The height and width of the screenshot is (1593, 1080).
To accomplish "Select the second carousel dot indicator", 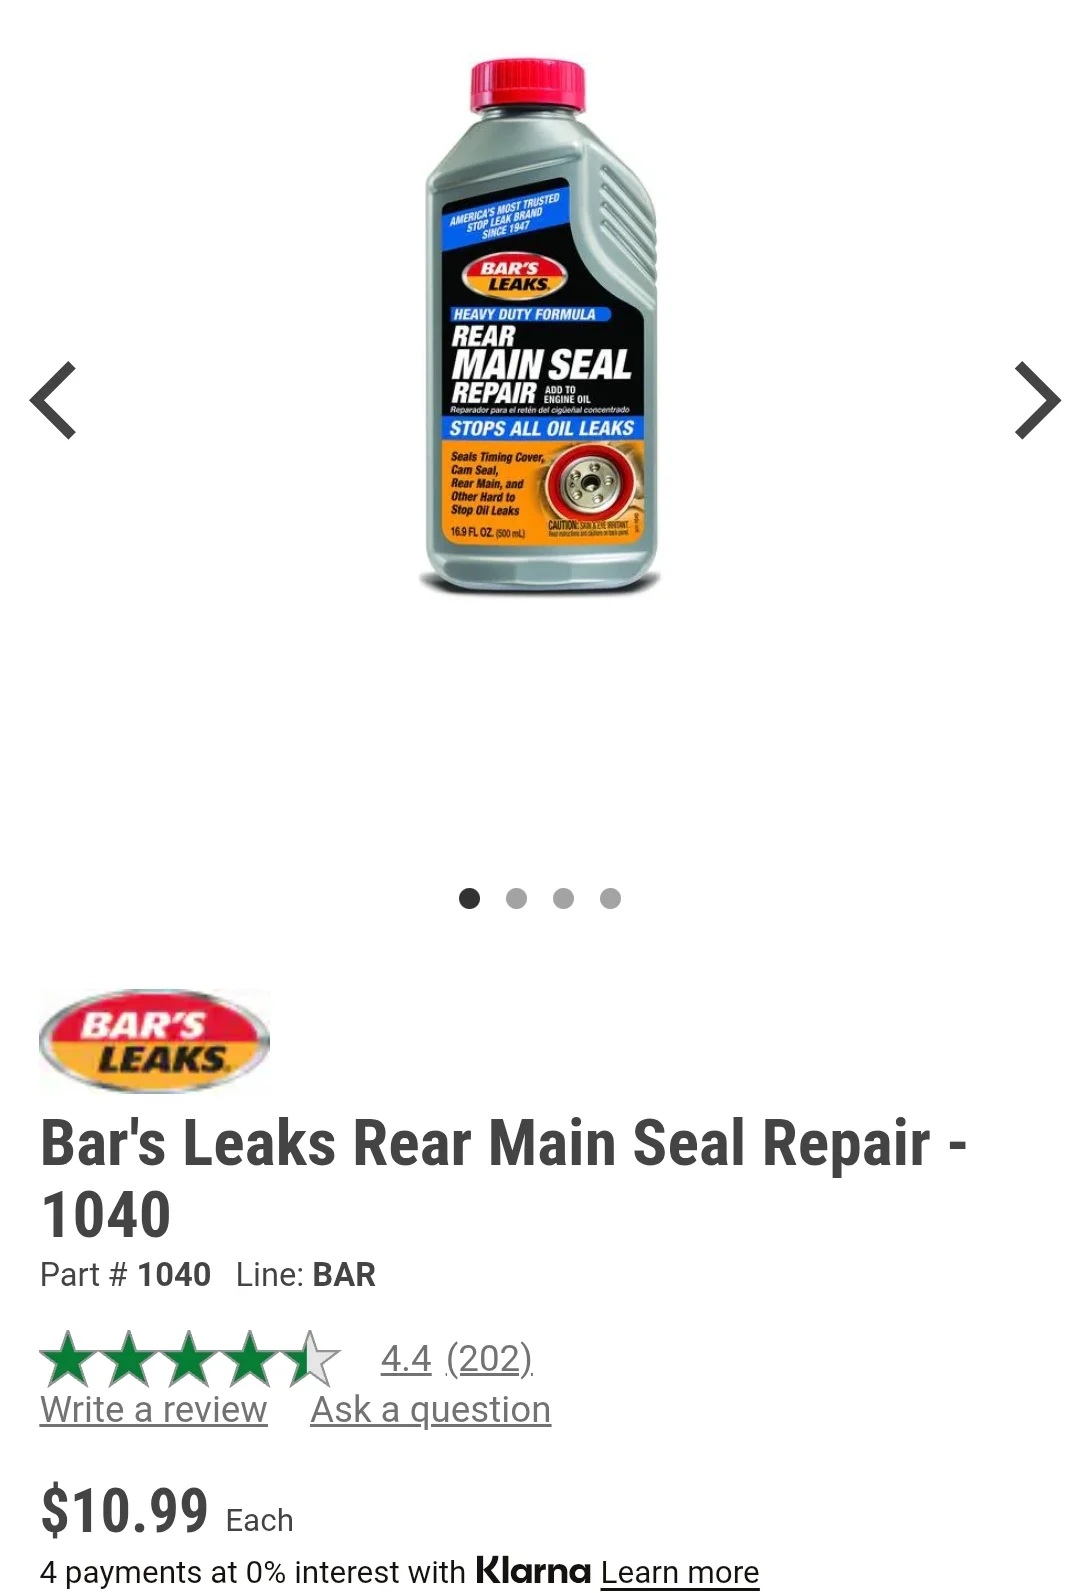I will coord(516,898).
